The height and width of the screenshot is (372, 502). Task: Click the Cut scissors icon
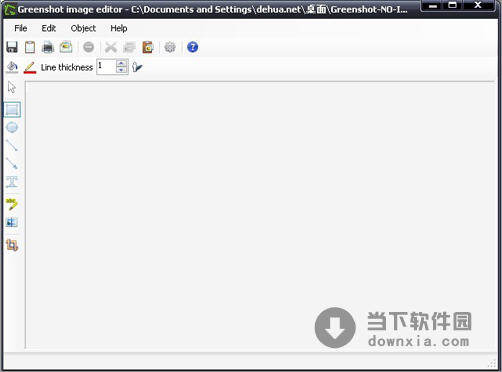click(111, 47)
